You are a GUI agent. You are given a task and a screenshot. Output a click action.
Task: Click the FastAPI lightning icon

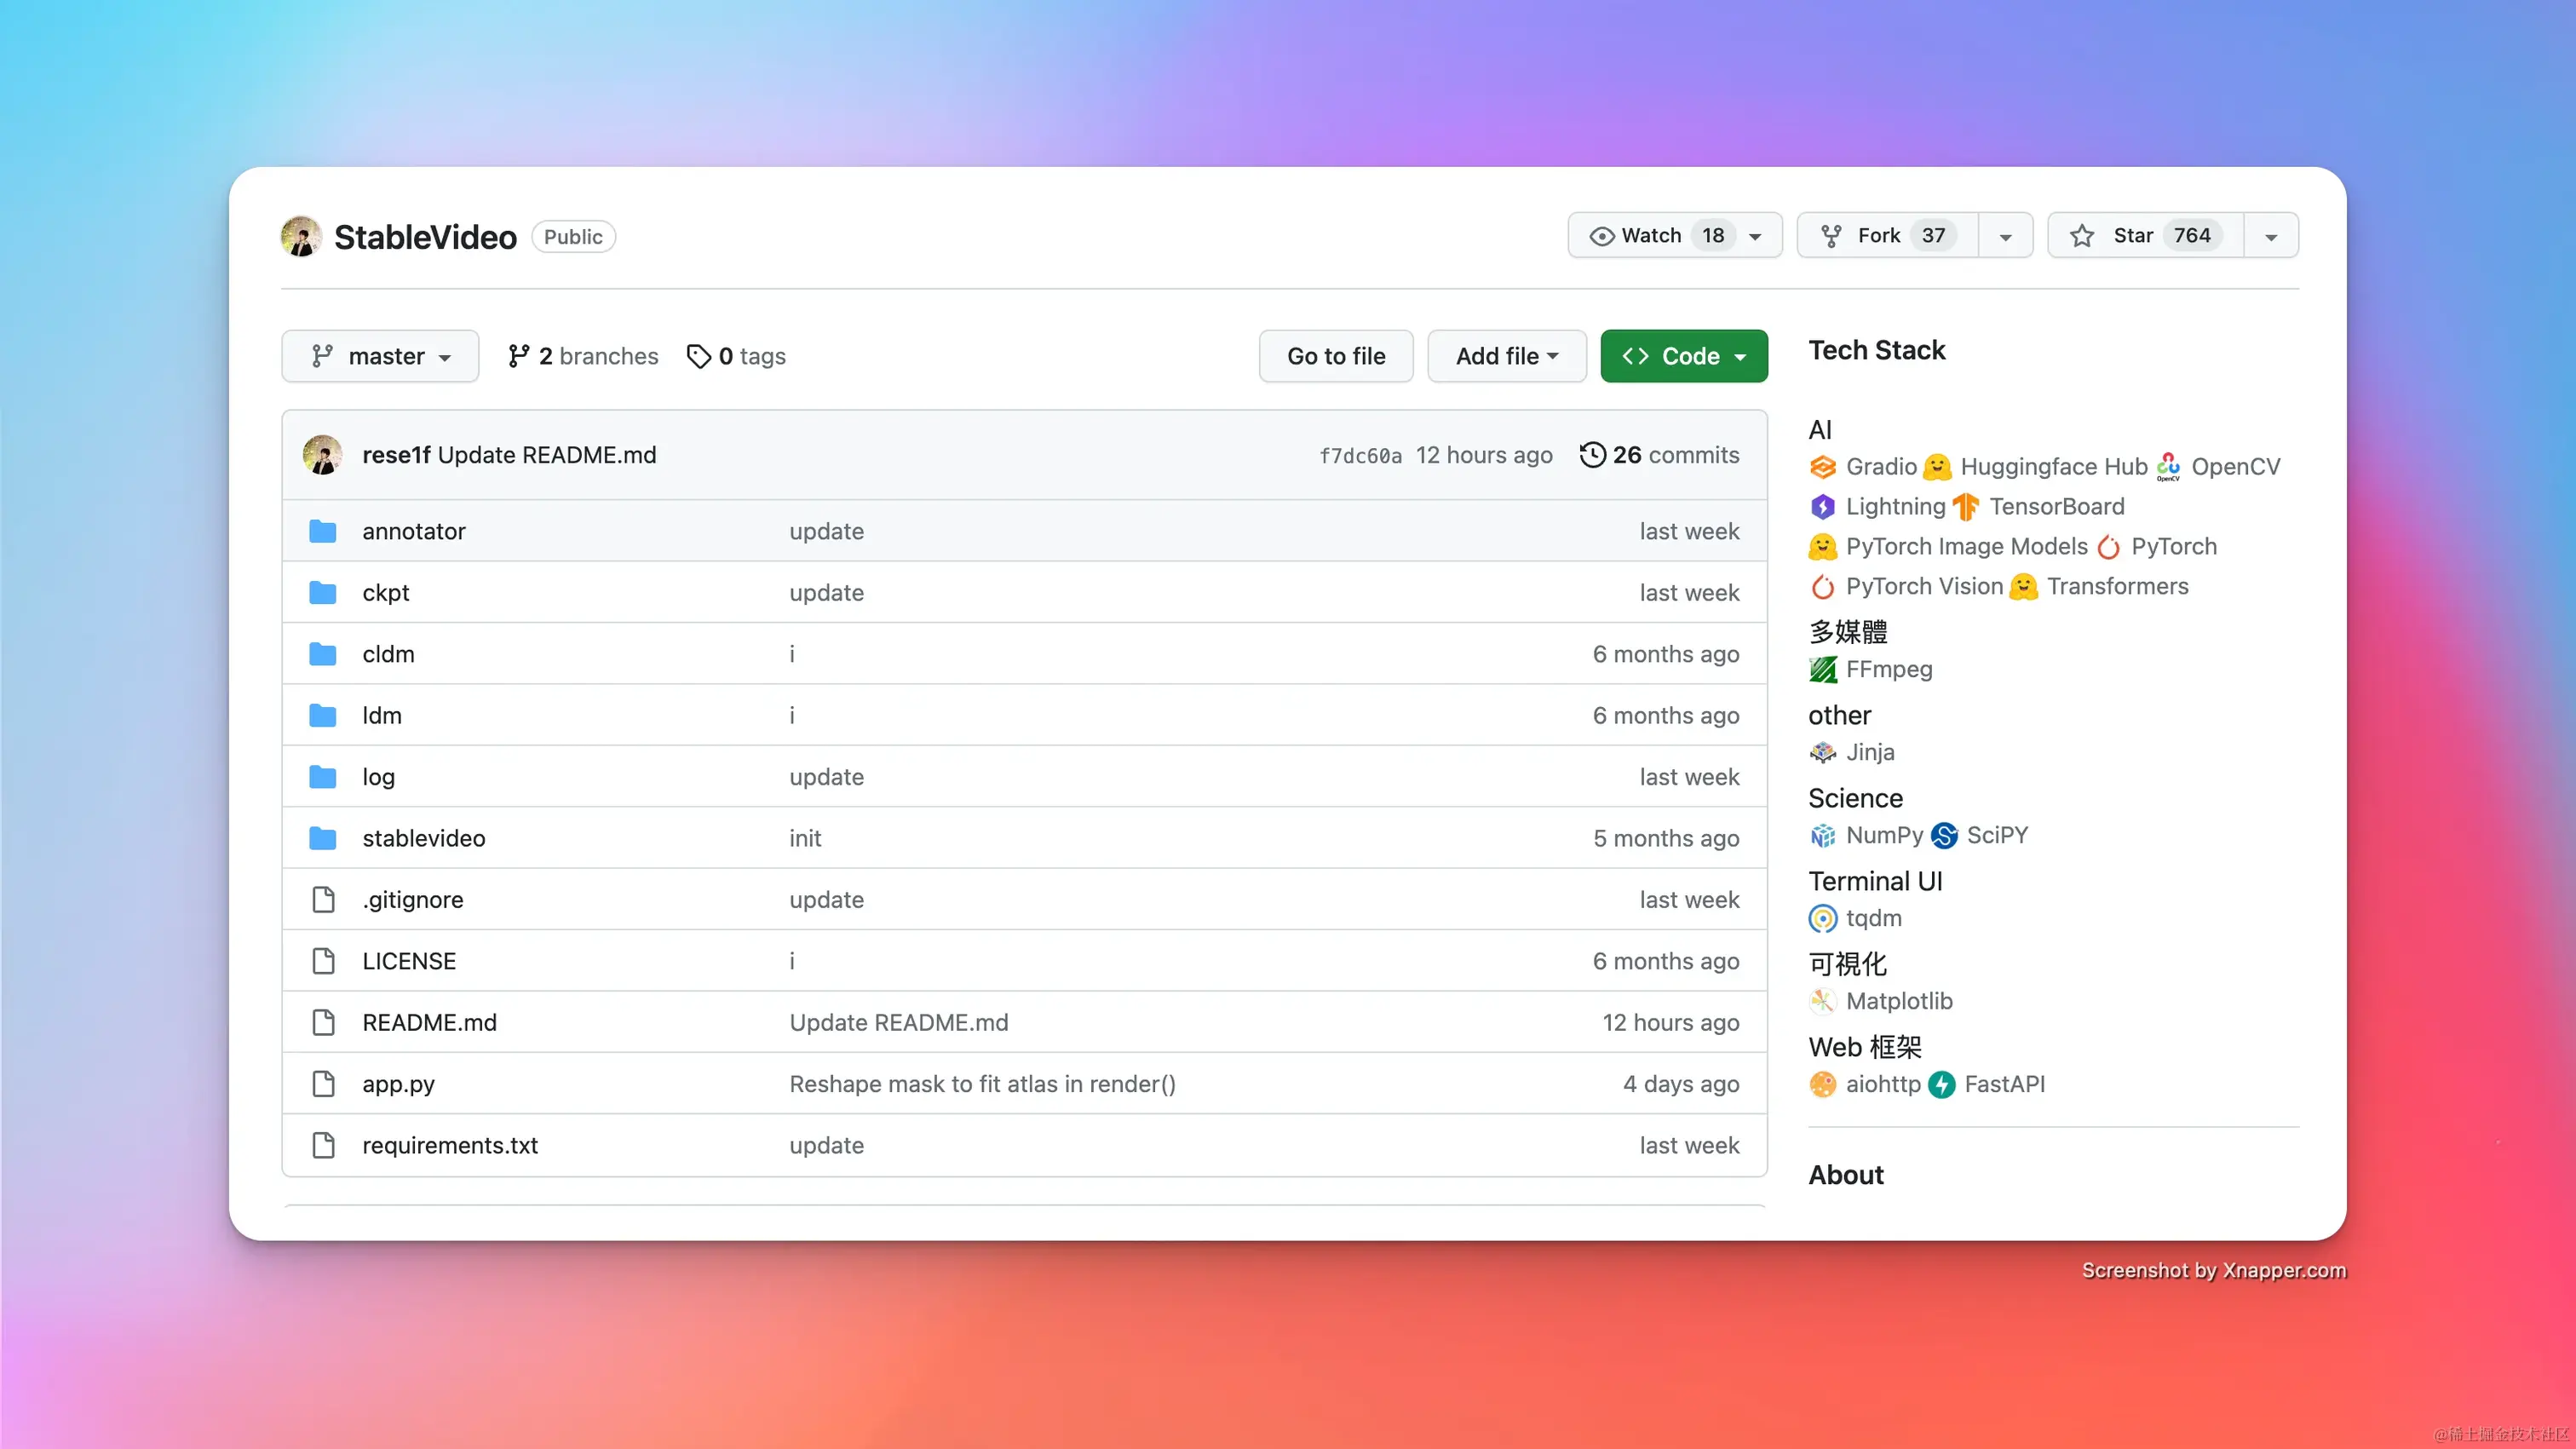[1941, 1085]
